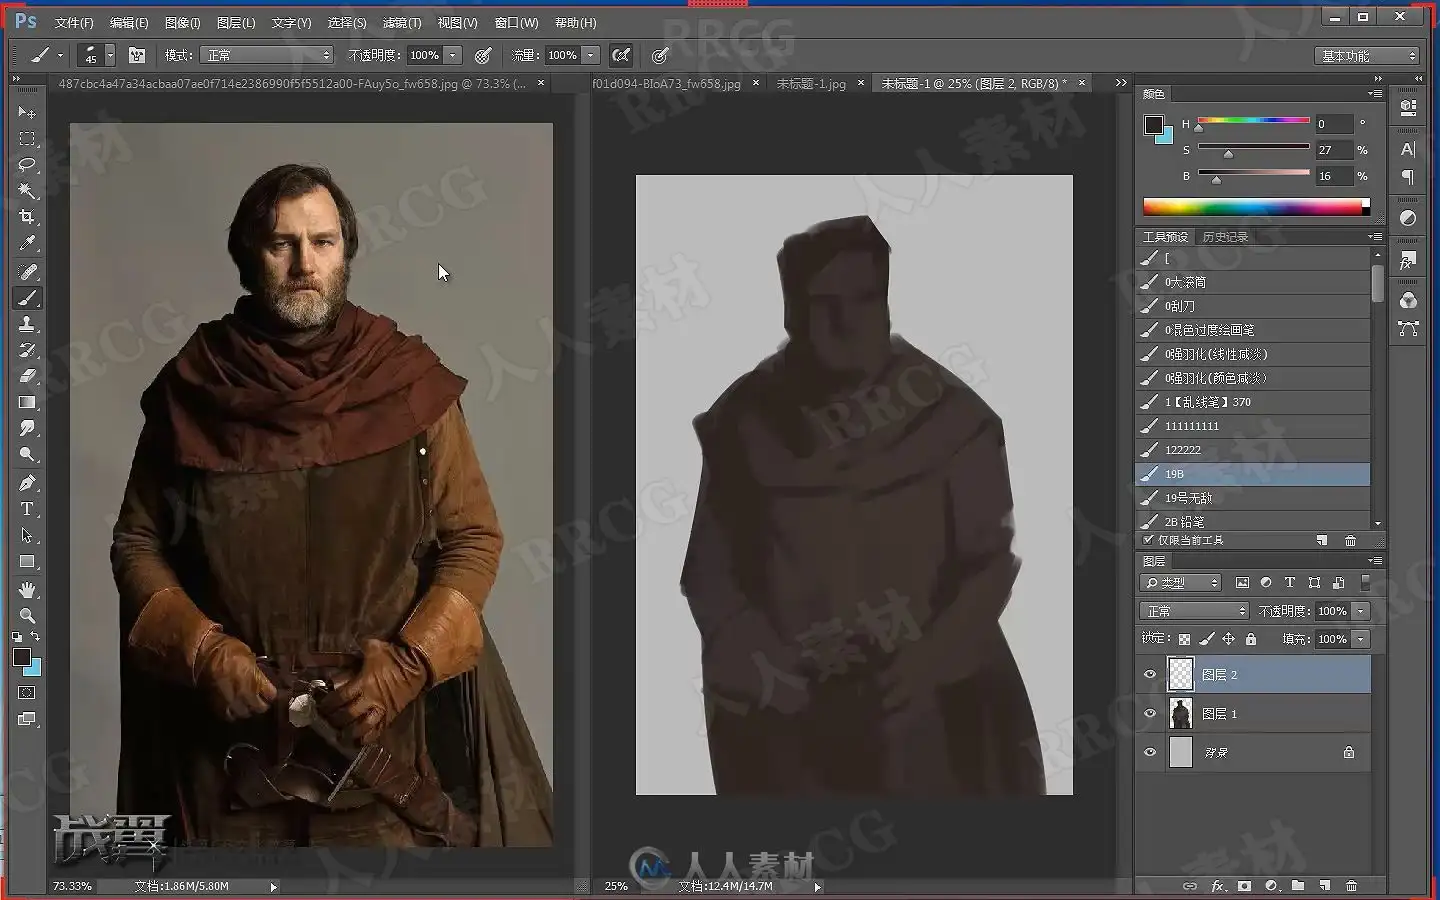This screenshot has width=1440, height=900.
Task: Switch to the 未标题-1.jpg document tab
Action: click(811, 84)
